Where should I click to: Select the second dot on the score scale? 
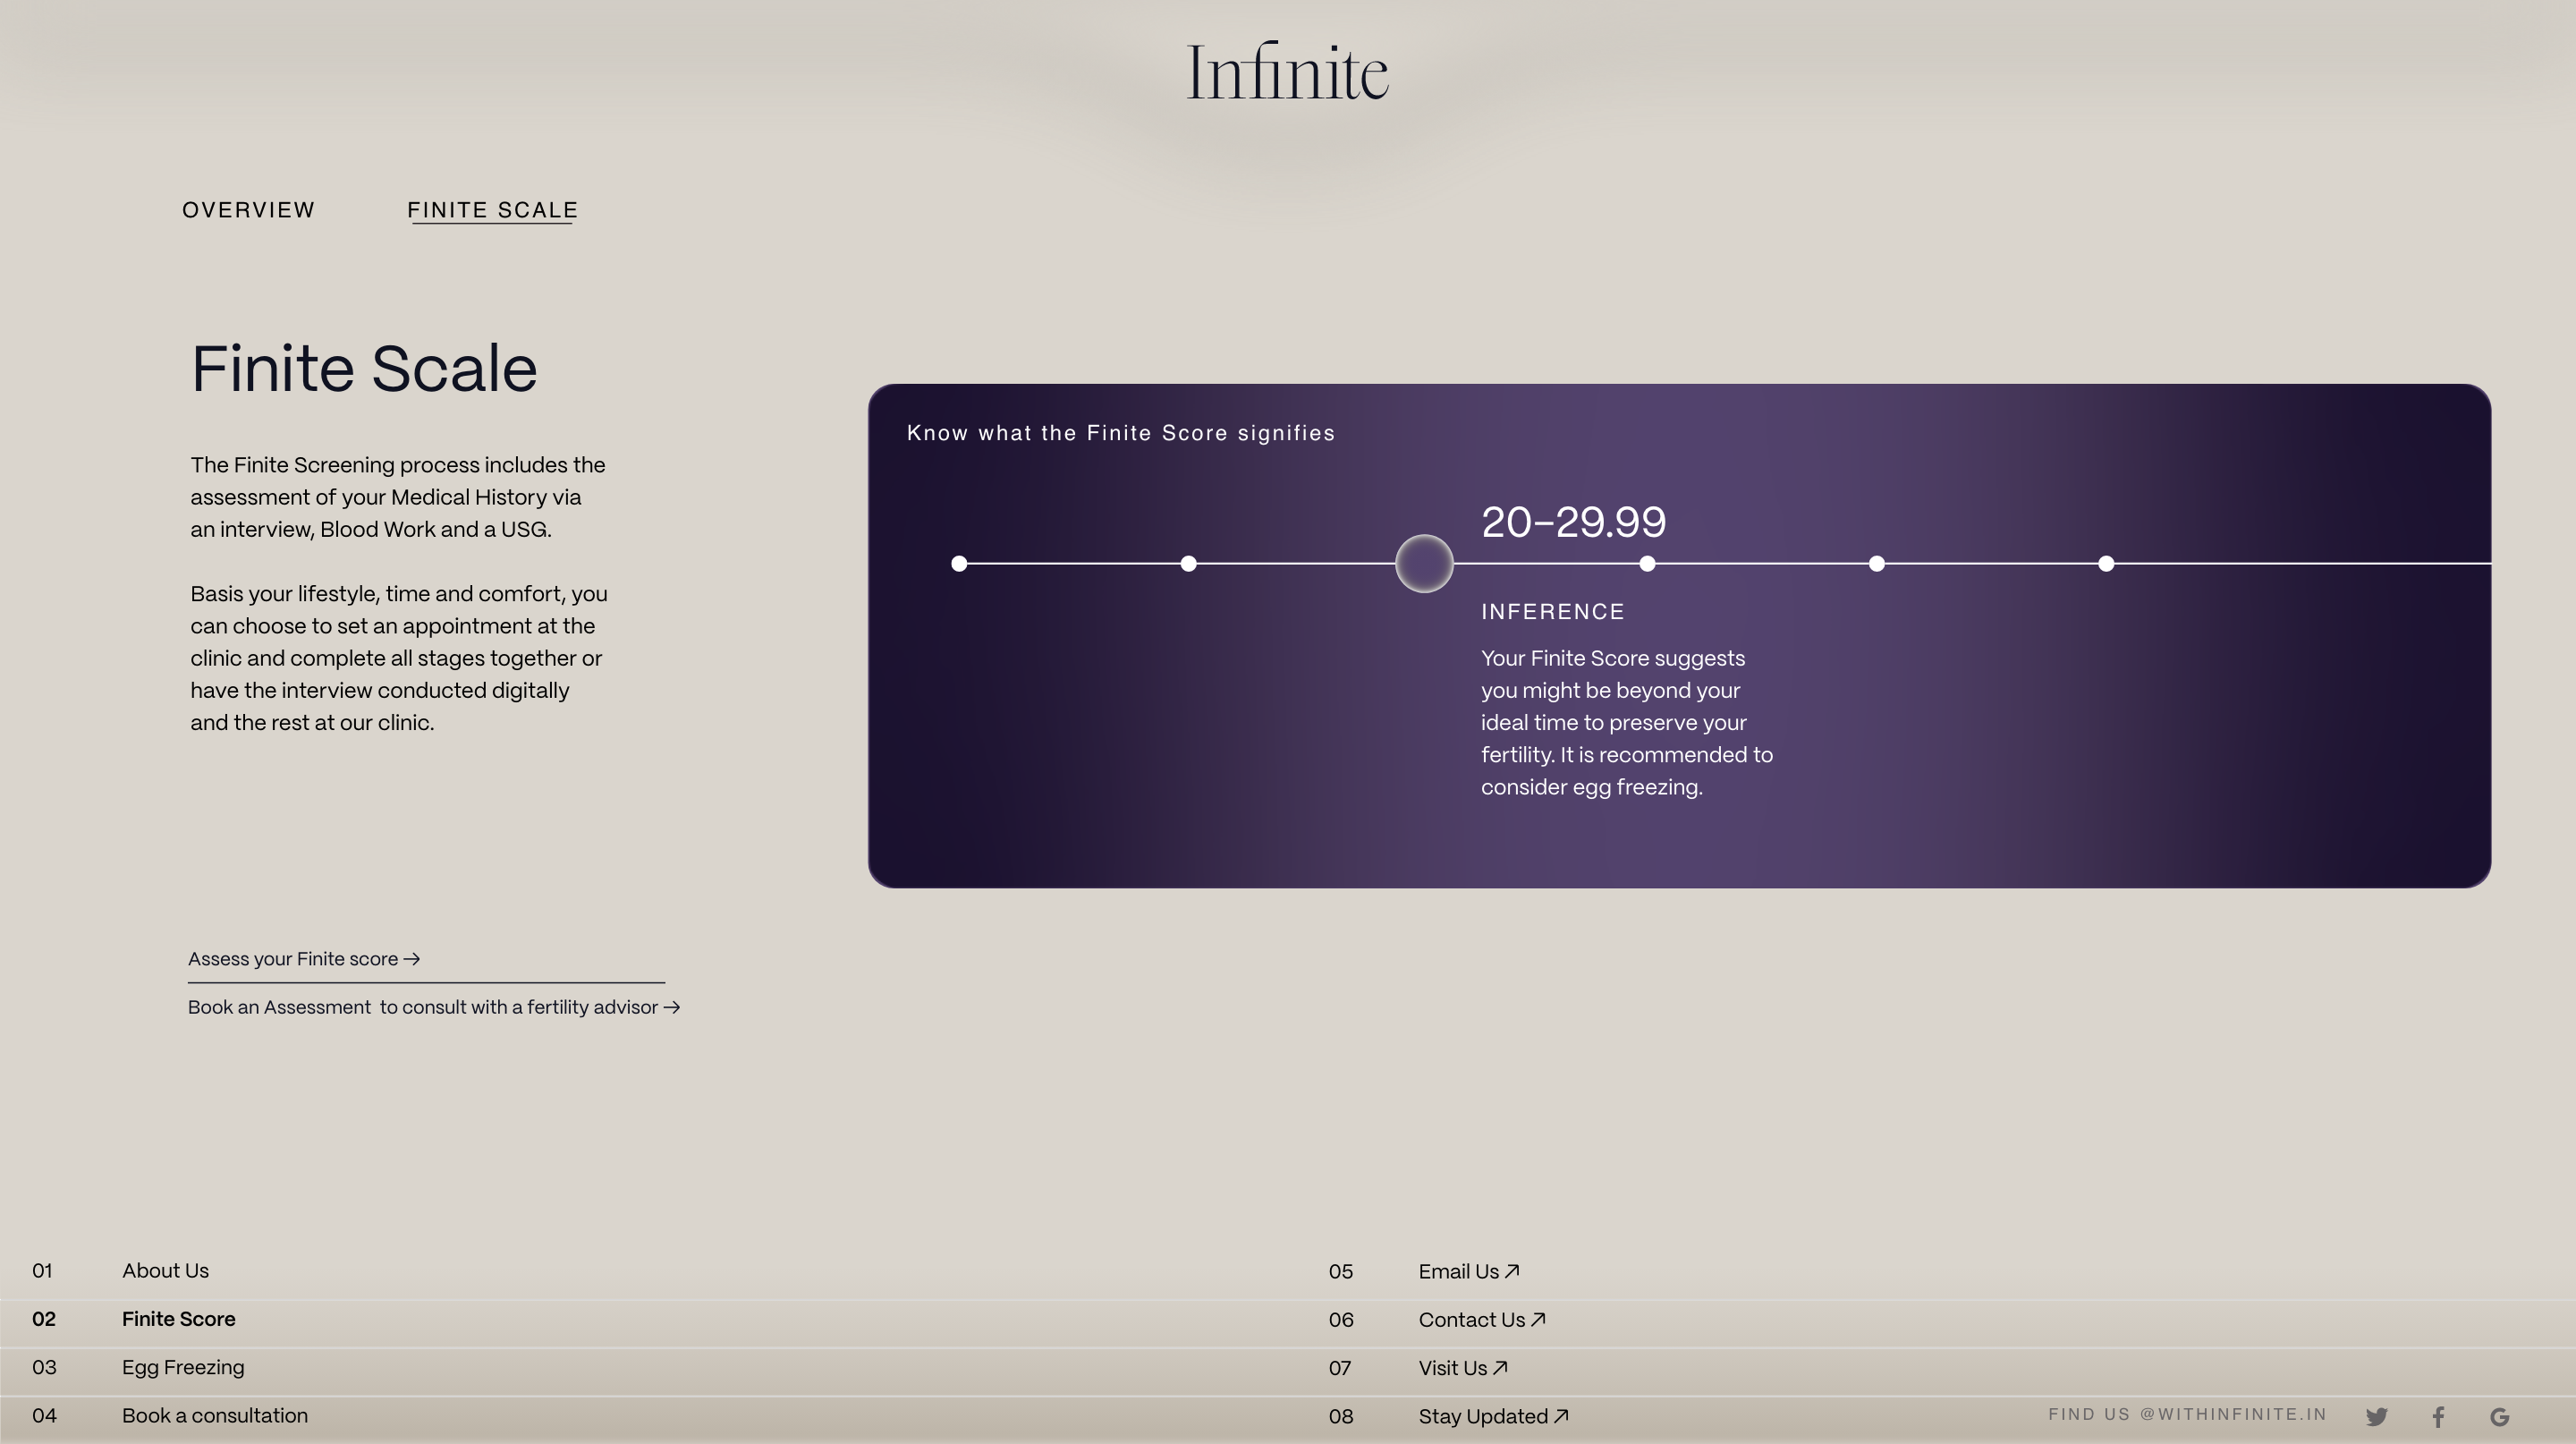[x=1188, y=564]
